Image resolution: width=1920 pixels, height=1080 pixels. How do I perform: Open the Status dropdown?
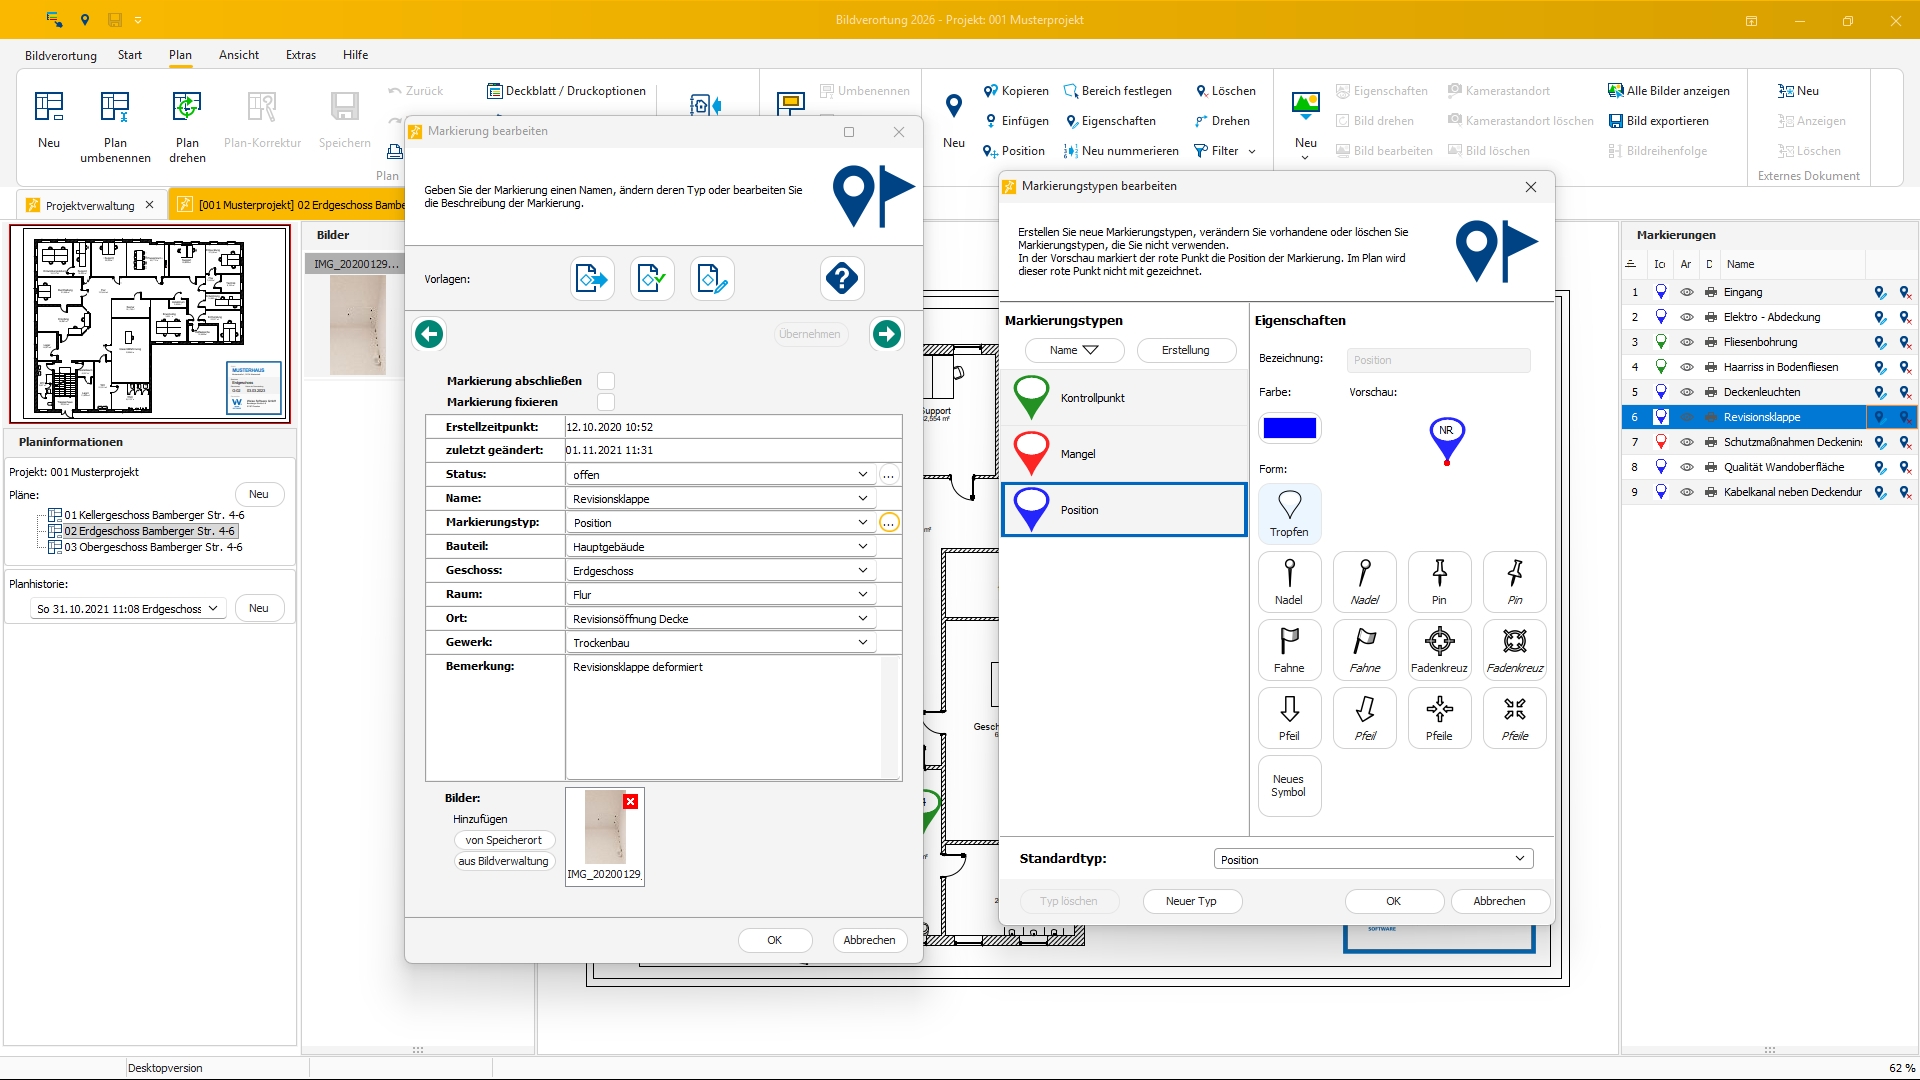click(x=862, y=474)
